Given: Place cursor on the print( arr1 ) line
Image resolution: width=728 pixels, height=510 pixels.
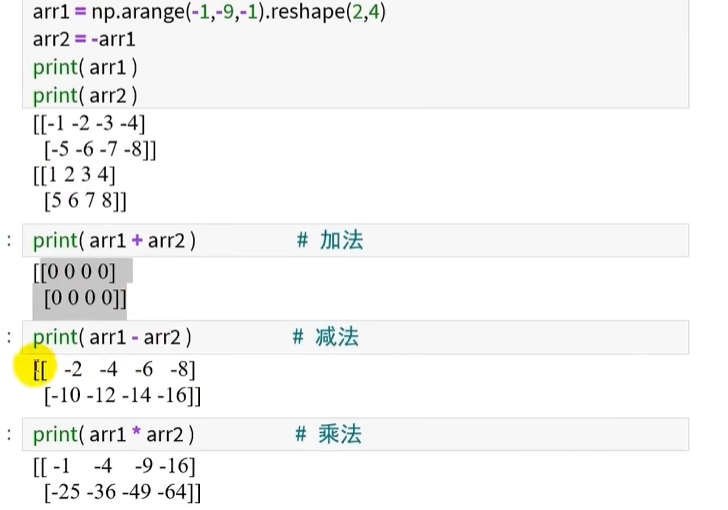Looking at the screenshot, I should pyautogui.click(x=85, y=67).
